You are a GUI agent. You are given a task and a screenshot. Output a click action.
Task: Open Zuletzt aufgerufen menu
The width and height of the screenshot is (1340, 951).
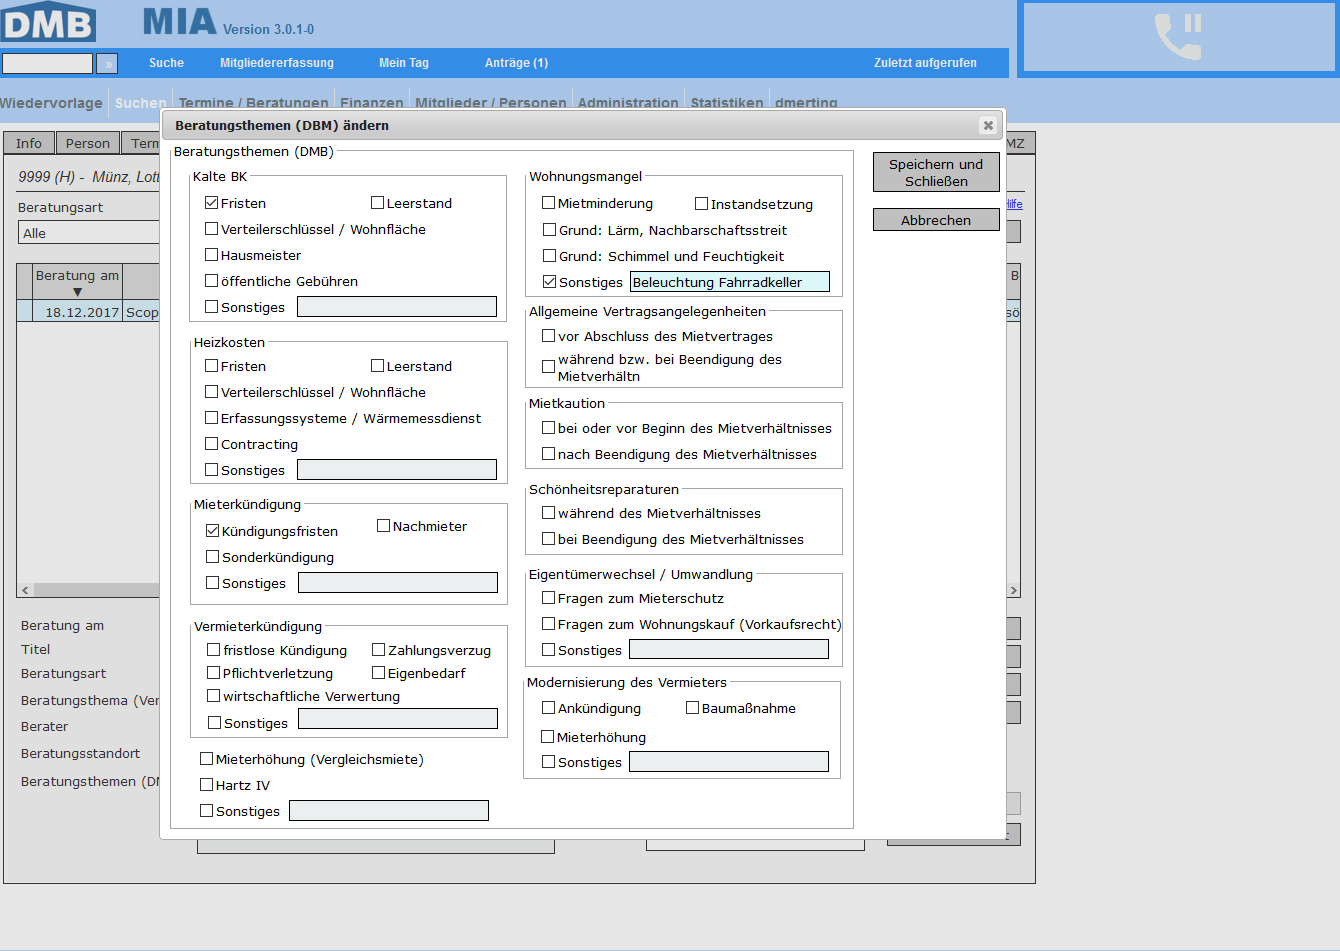click(925, 62)
